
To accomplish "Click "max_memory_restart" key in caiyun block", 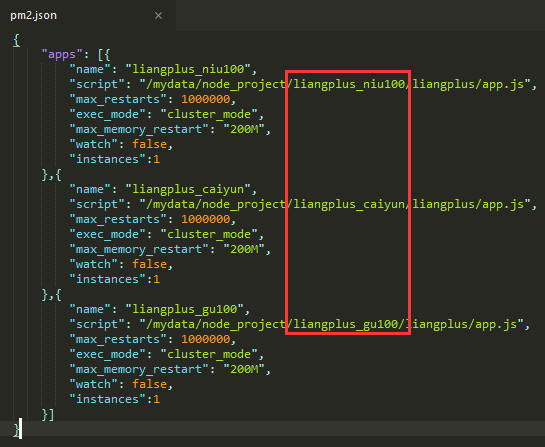I will (x=139, y=249).
